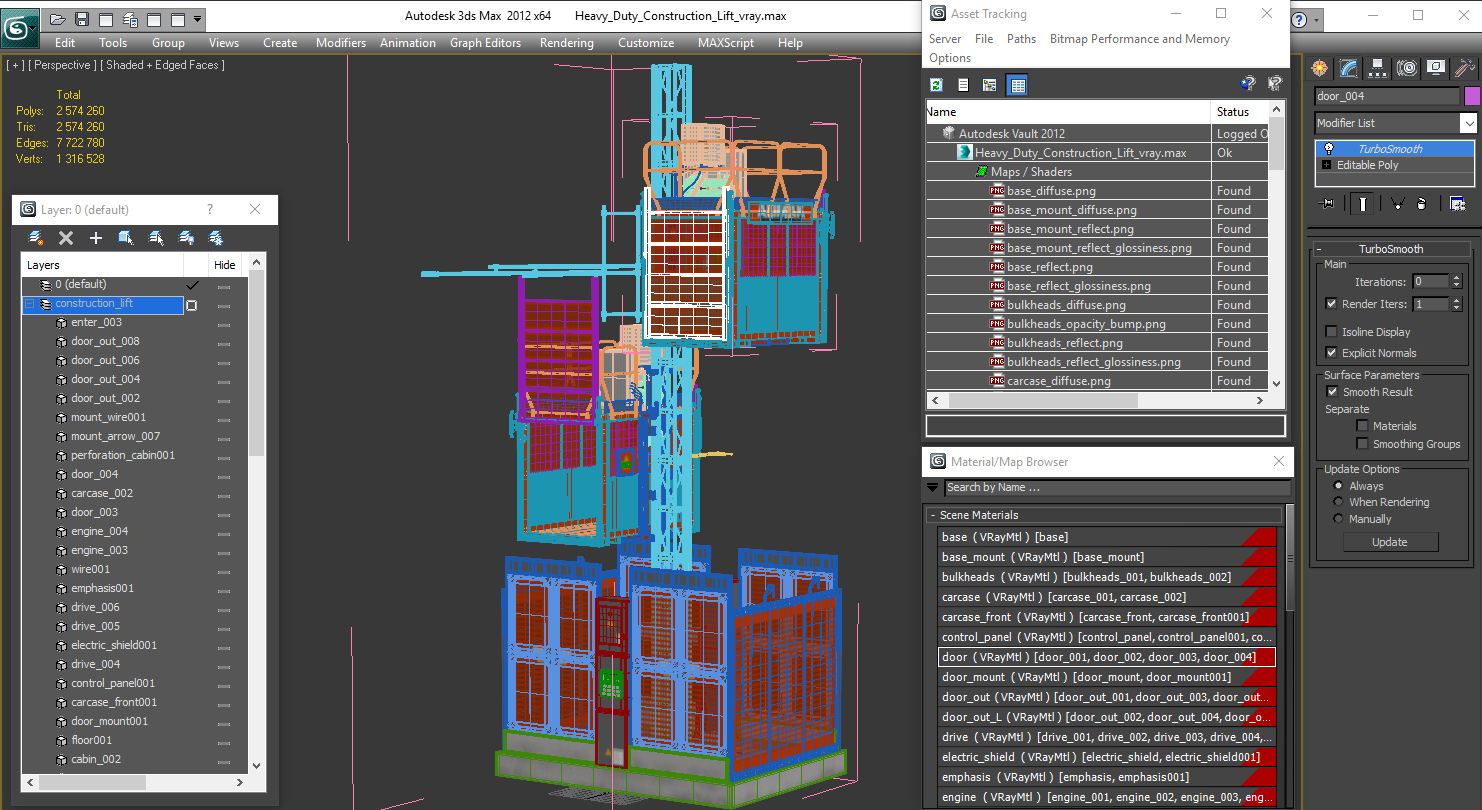Select the bulkheads VRayMtl material row
The height and width of the screenshot is (810, 1482).
click(1108, 577)
